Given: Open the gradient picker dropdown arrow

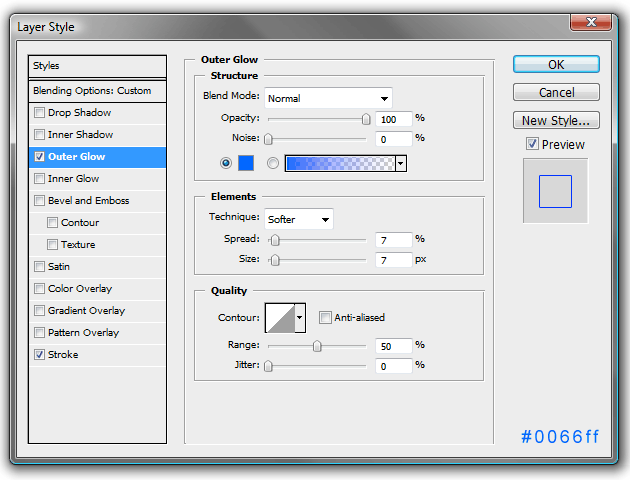Looking at the screenshot, I should [x=401, y=163].
